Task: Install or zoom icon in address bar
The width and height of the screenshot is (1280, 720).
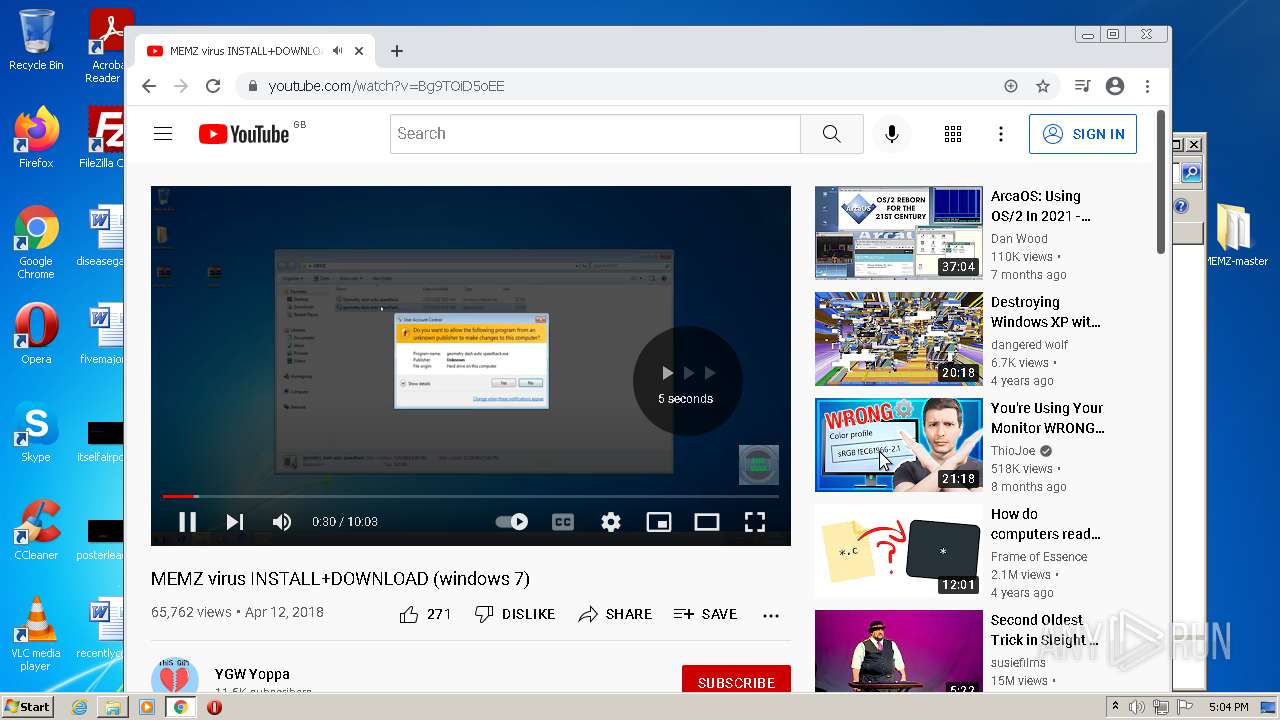Action: tap(1011, 86)
